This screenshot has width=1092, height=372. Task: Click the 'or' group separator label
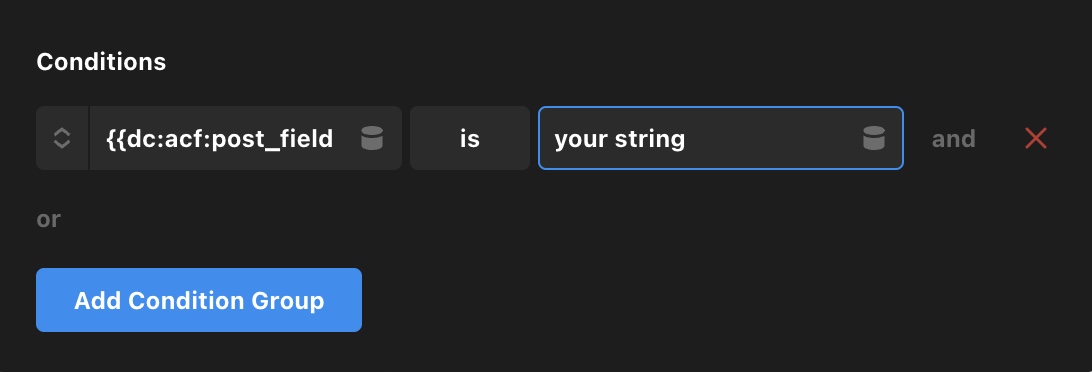[48, 219]
